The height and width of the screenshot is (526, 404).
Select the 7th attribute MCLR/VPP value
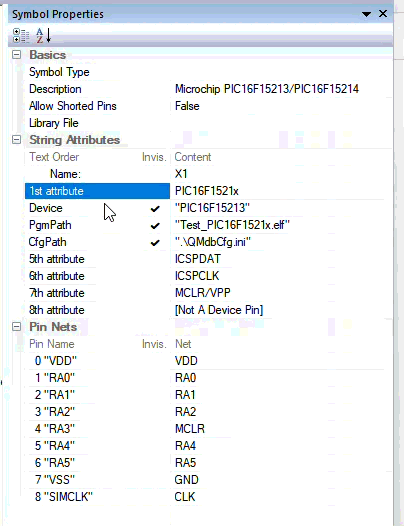(x=203, y=293)
